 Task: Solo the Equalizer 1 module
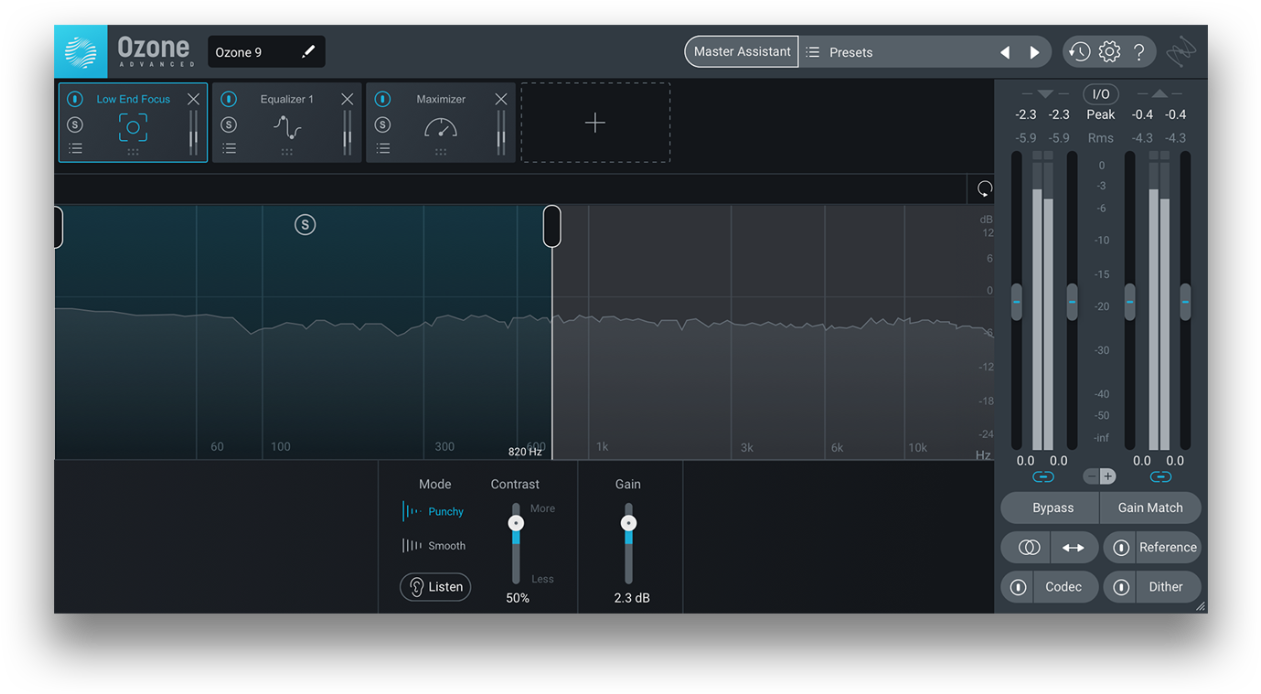229,125
